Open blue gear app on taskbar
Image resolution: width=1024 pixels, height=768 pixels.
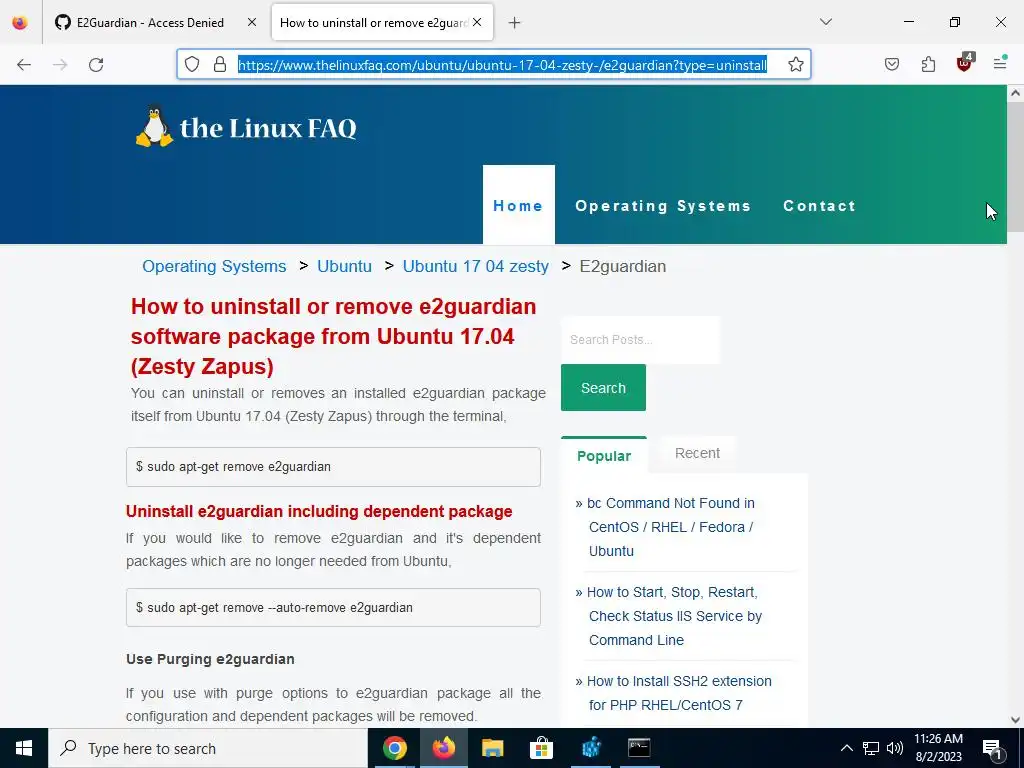coord(590,748)
